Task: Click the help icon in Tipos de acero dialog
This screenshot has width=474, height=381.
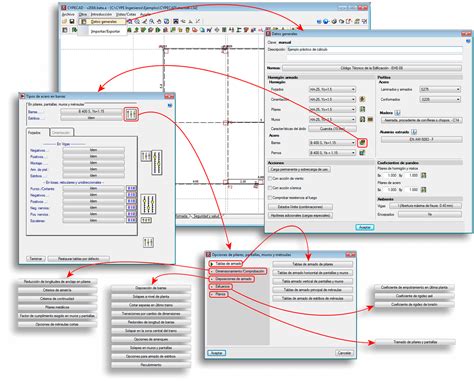Action: 170,106
